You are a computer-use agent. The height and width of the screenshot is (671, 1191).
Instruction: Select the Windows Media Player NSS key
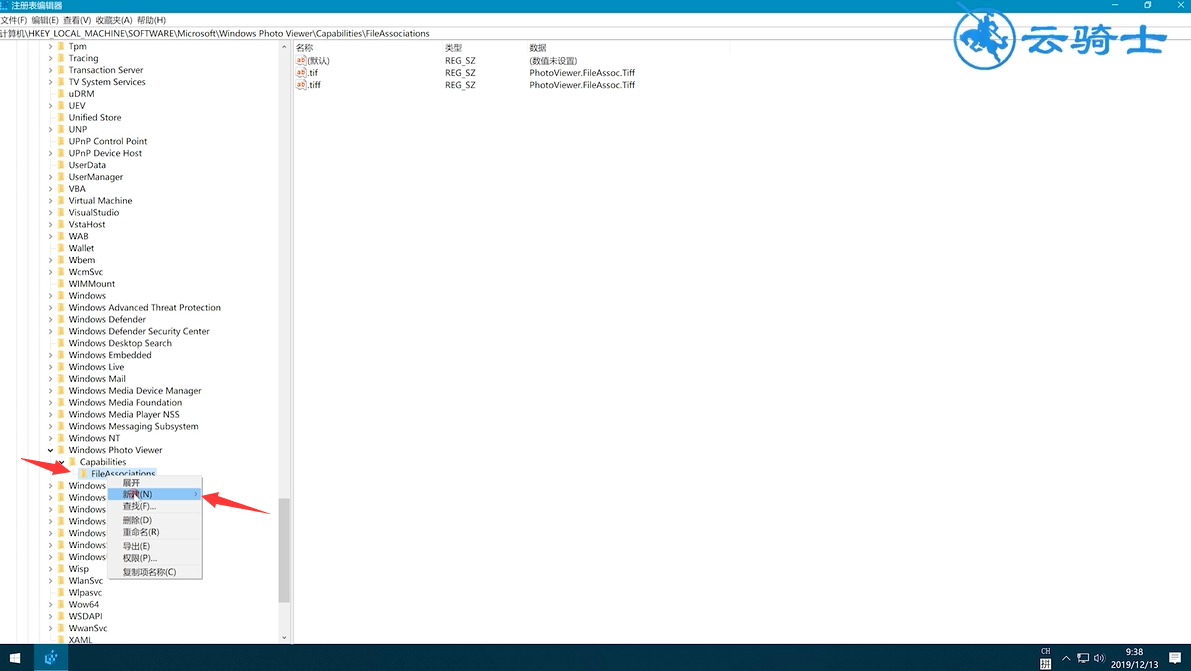[x=124, y=415]
